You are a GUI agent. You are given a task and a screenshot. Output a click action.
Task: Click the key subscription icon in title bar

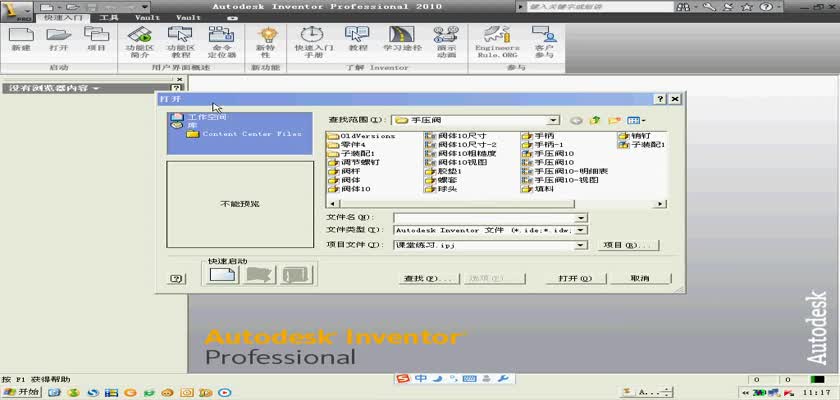[709, 7]
